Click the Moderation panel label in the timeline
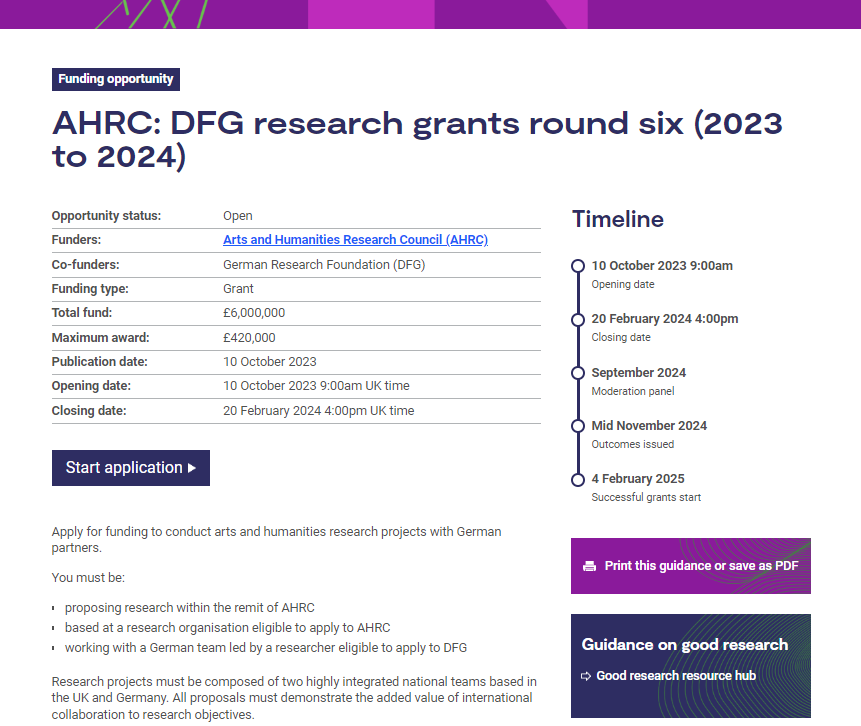The height and width of the screenshot is (726, 861). [633, 392]
